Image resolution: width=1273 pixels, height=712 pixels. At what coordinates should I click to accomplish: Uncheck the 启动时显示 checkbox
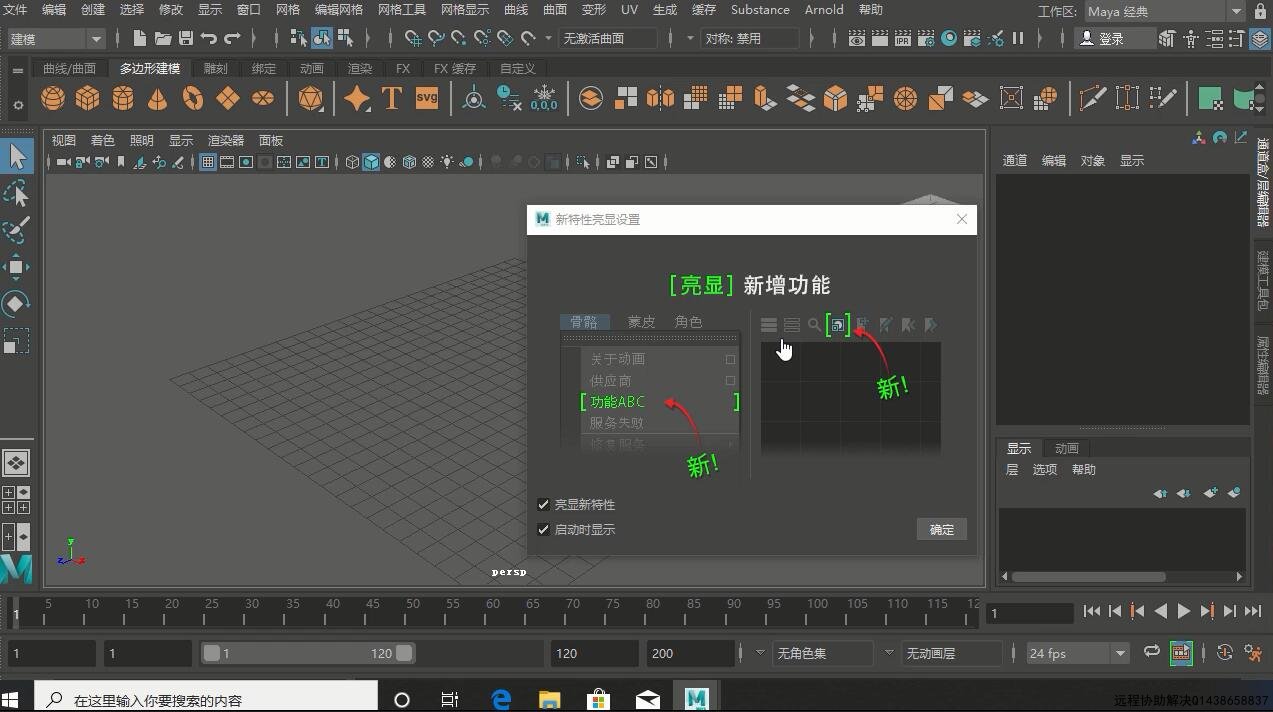[x=543, y=530]
